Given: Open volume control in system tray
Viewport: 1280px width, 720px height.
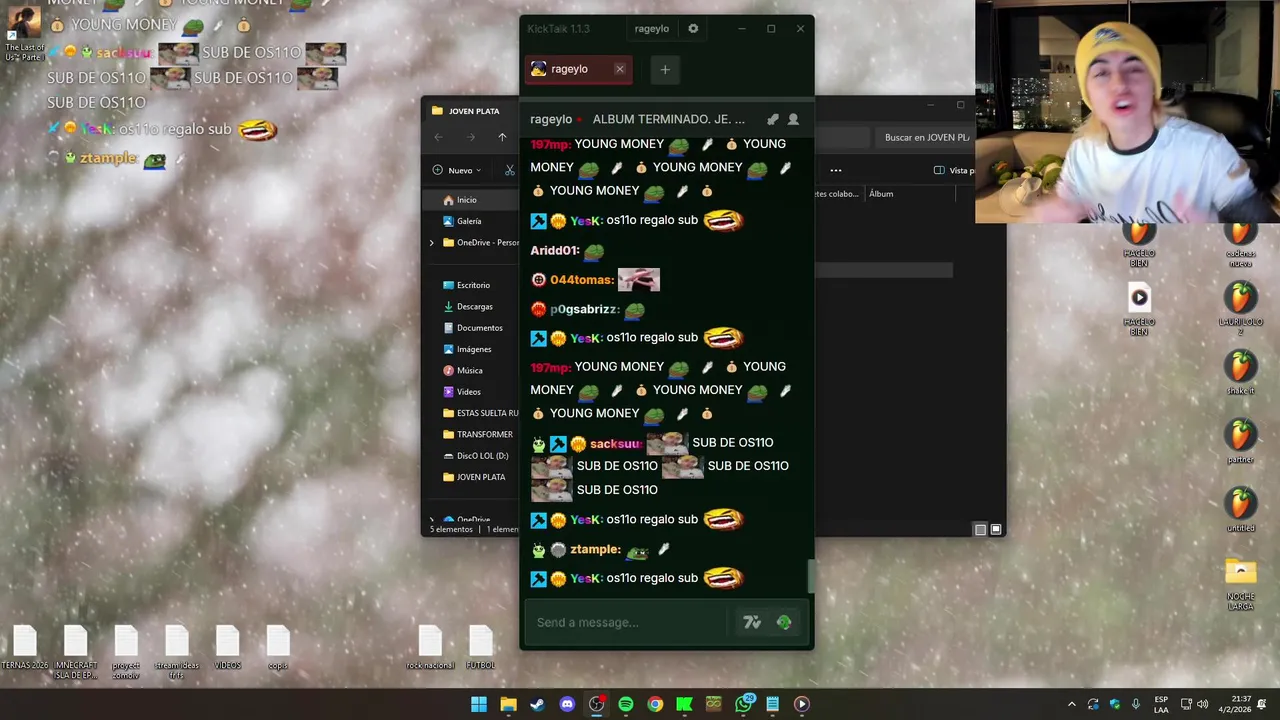Looking at the screenshot, I should coord(1202,704).
